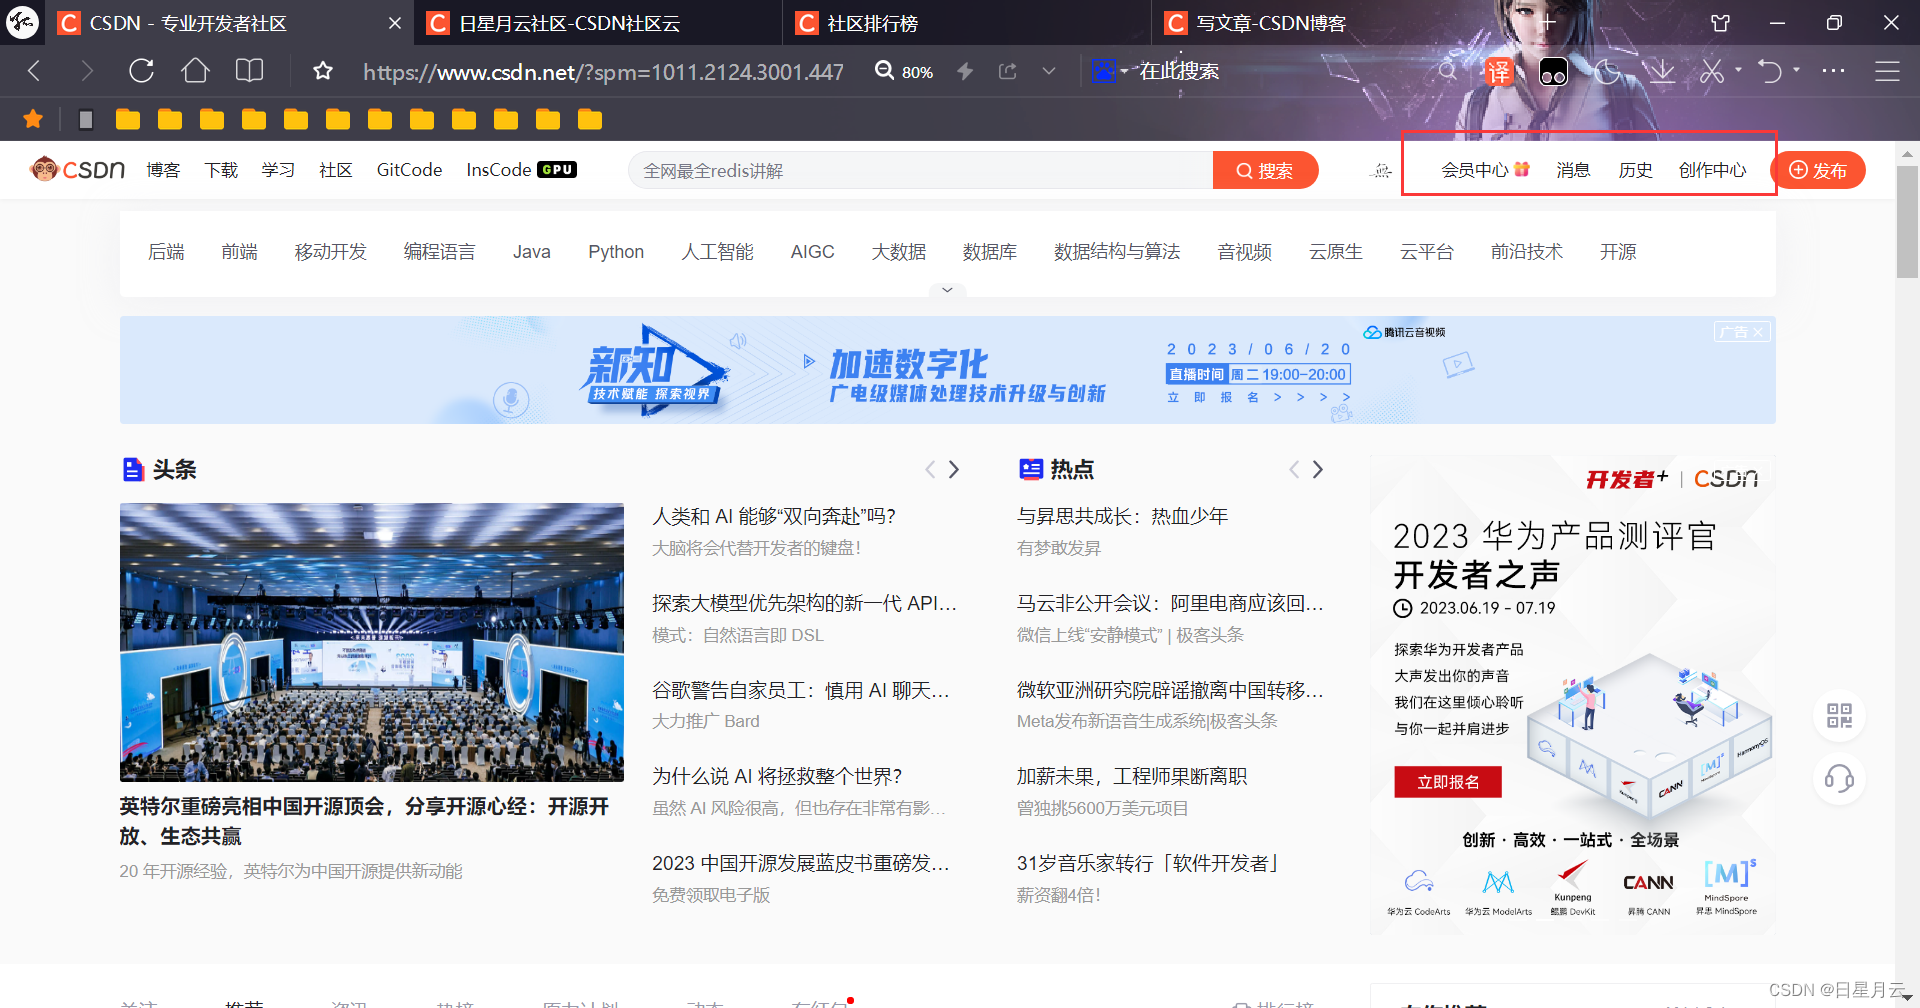The width and height of the screenshot is (1920, 1008).
Task: Select the Python category
Action: point(616,252)
